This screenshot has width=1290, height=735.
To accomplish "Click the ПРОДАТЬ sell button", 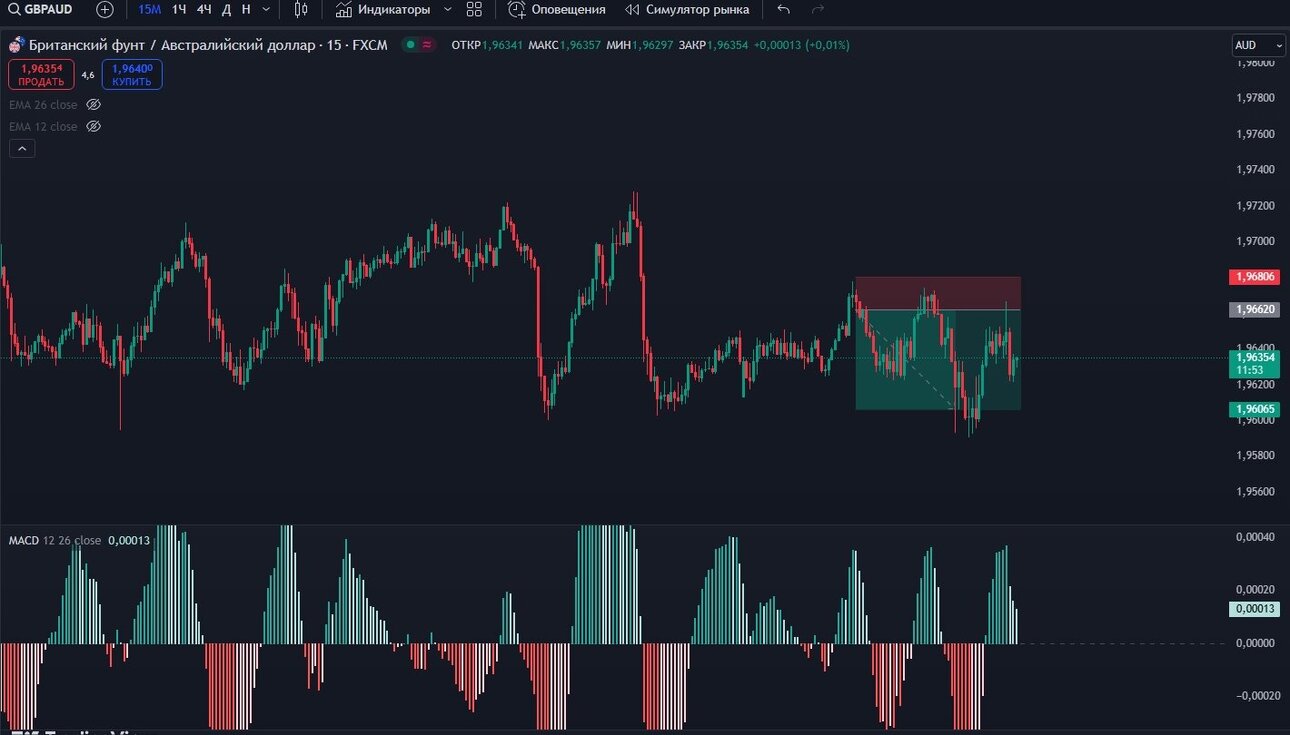I will point(41,75).
